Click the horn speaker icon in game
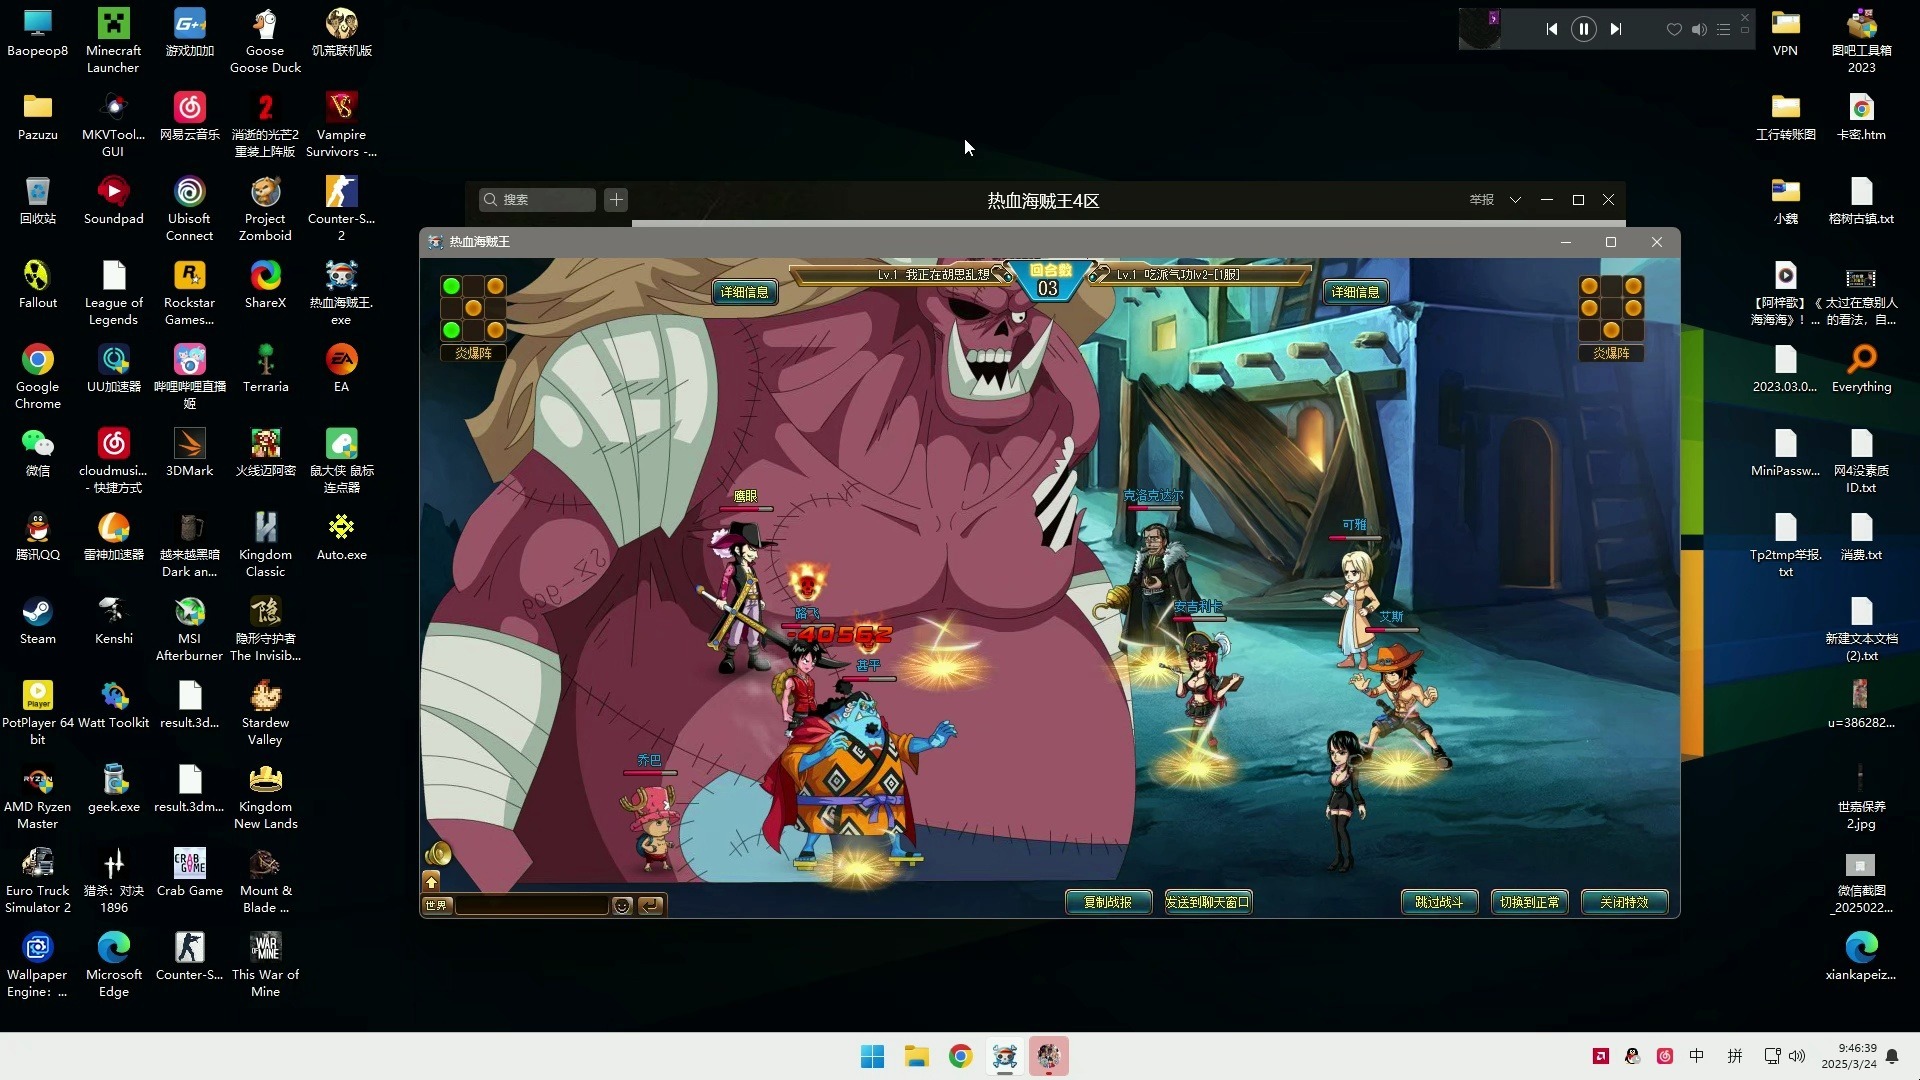Image resolution: width=1920 pixels, height=1080 pixels. tap(438, 854)
